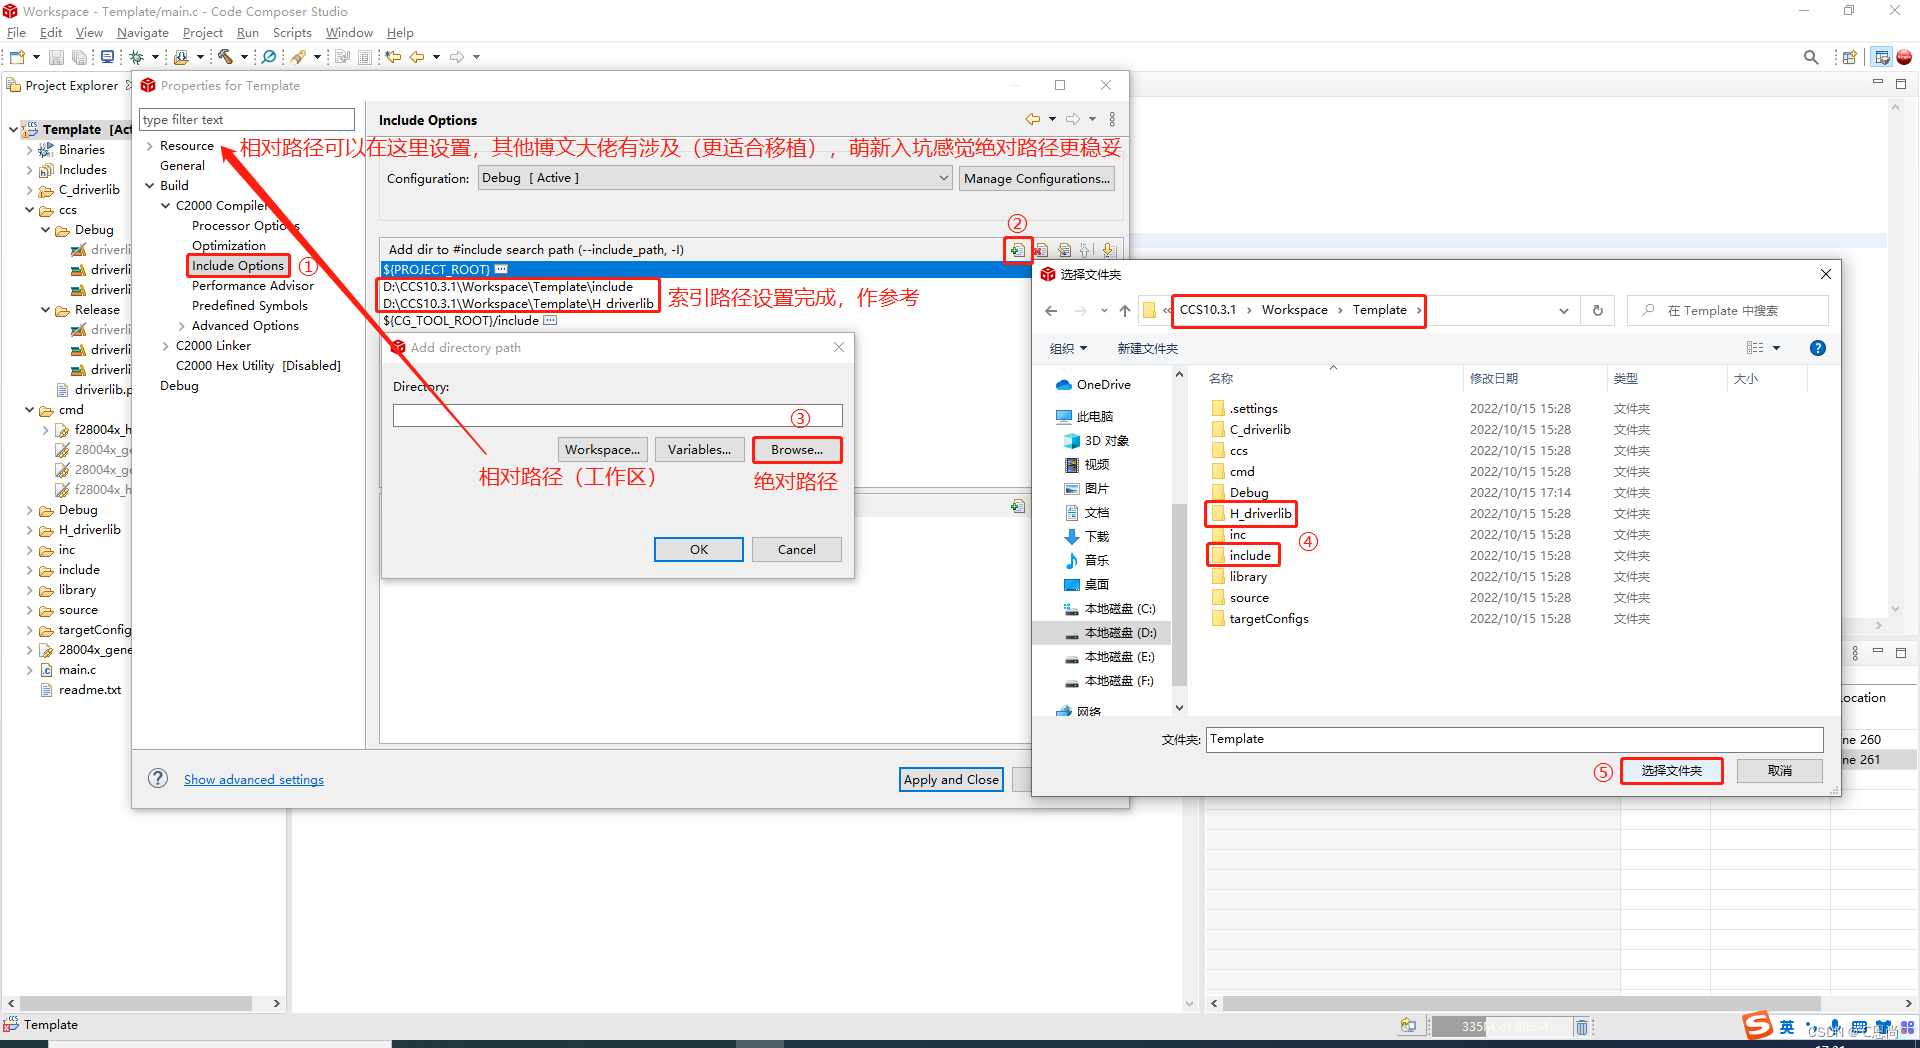The width and height of the screenshot is (1920, 1048).
Task: Click Manage Configurations... button
Action: (1037, 178)
